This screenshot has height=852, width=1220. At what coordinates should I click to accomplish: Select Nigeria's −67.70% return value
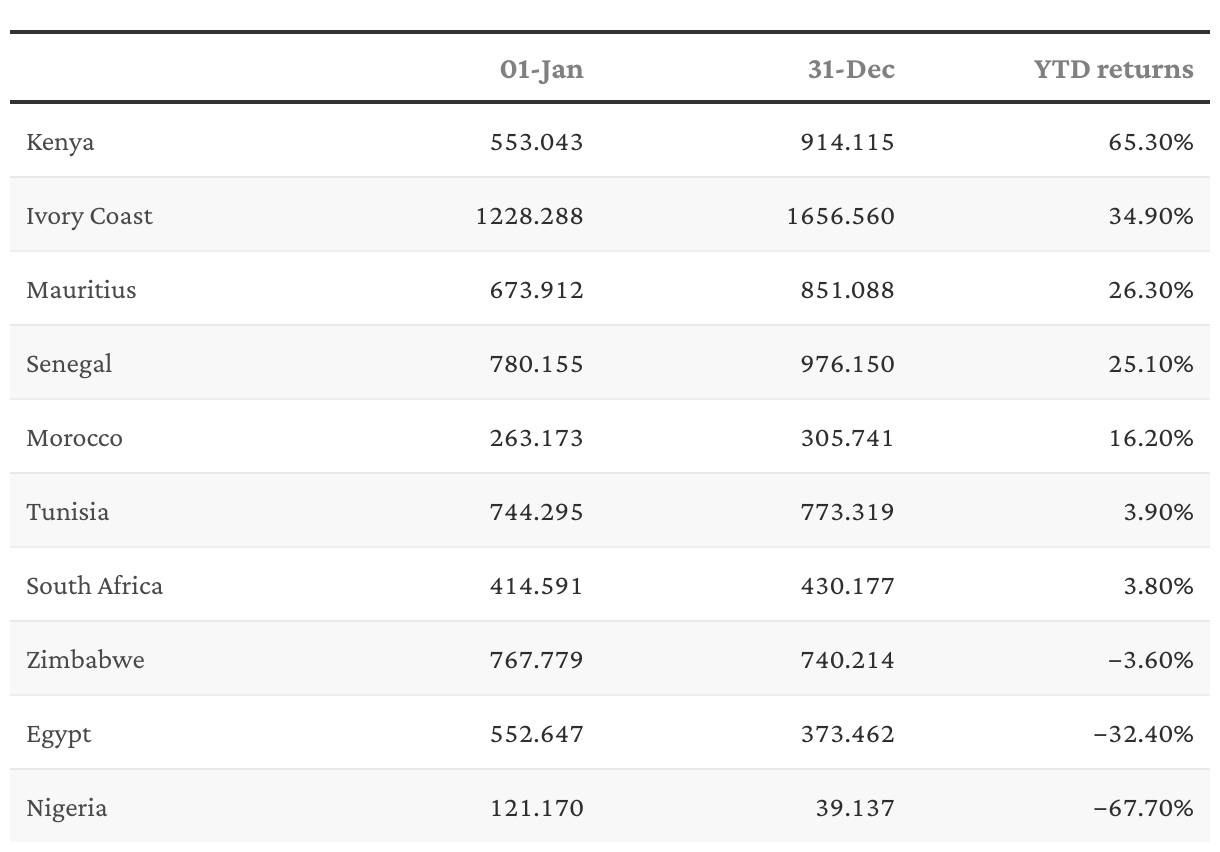click(1143, 808)
